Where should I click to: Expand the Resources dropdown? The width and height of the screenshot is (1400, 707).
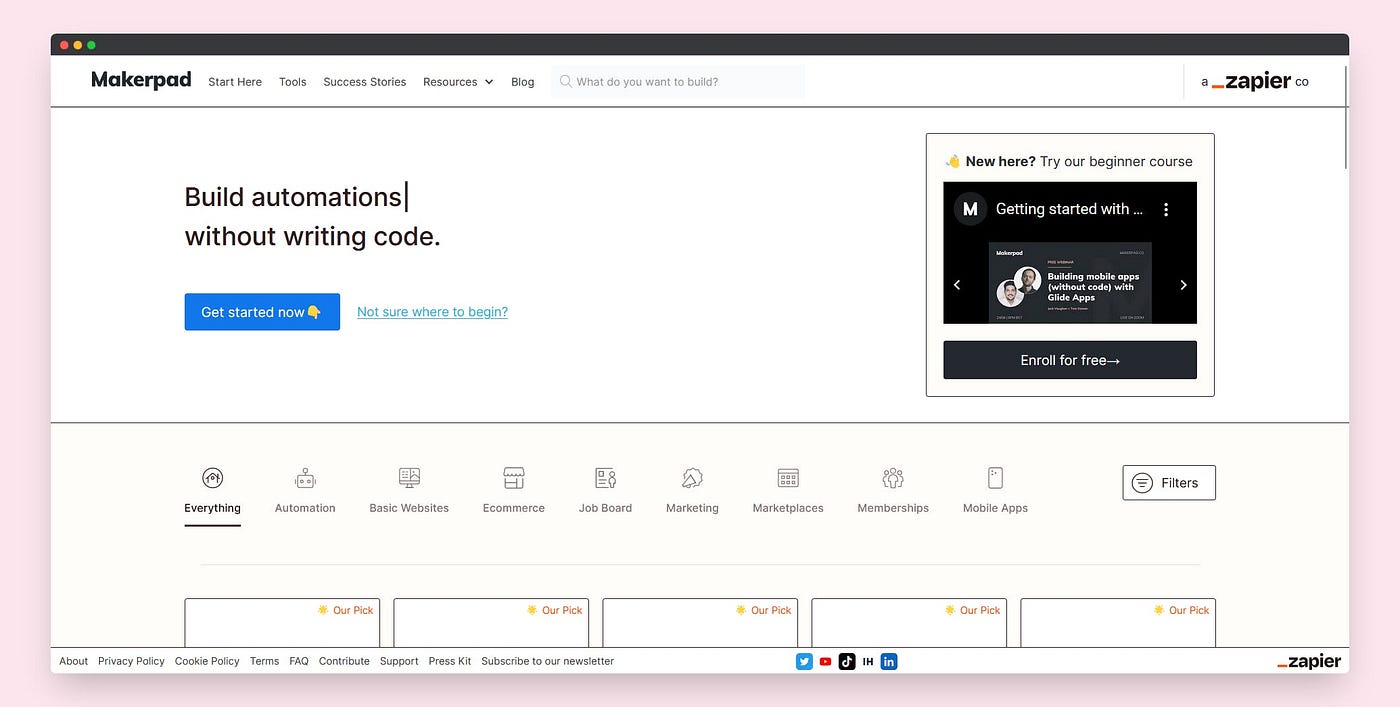point(457,82)
